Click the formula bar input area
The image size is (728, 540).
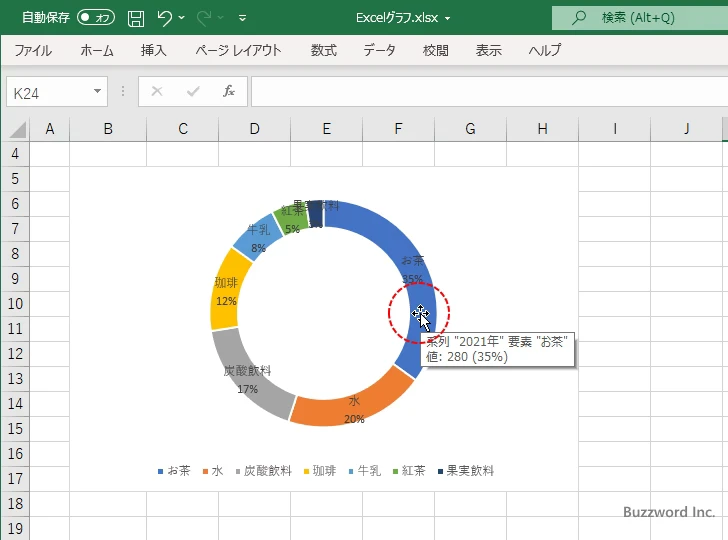[x=489, y=92]
